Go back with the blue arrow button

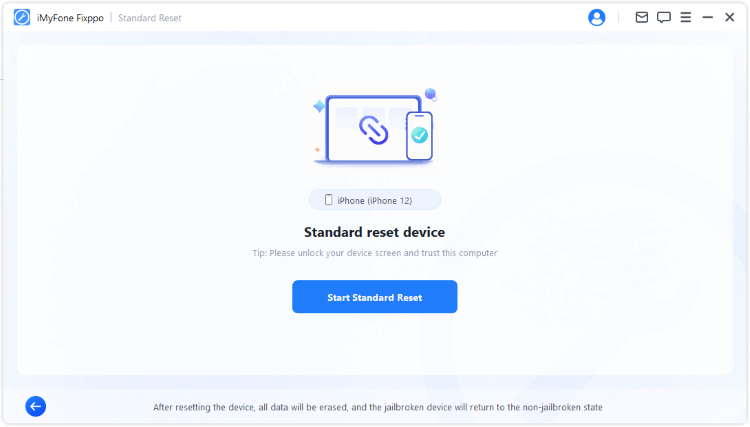click(36, 406)
